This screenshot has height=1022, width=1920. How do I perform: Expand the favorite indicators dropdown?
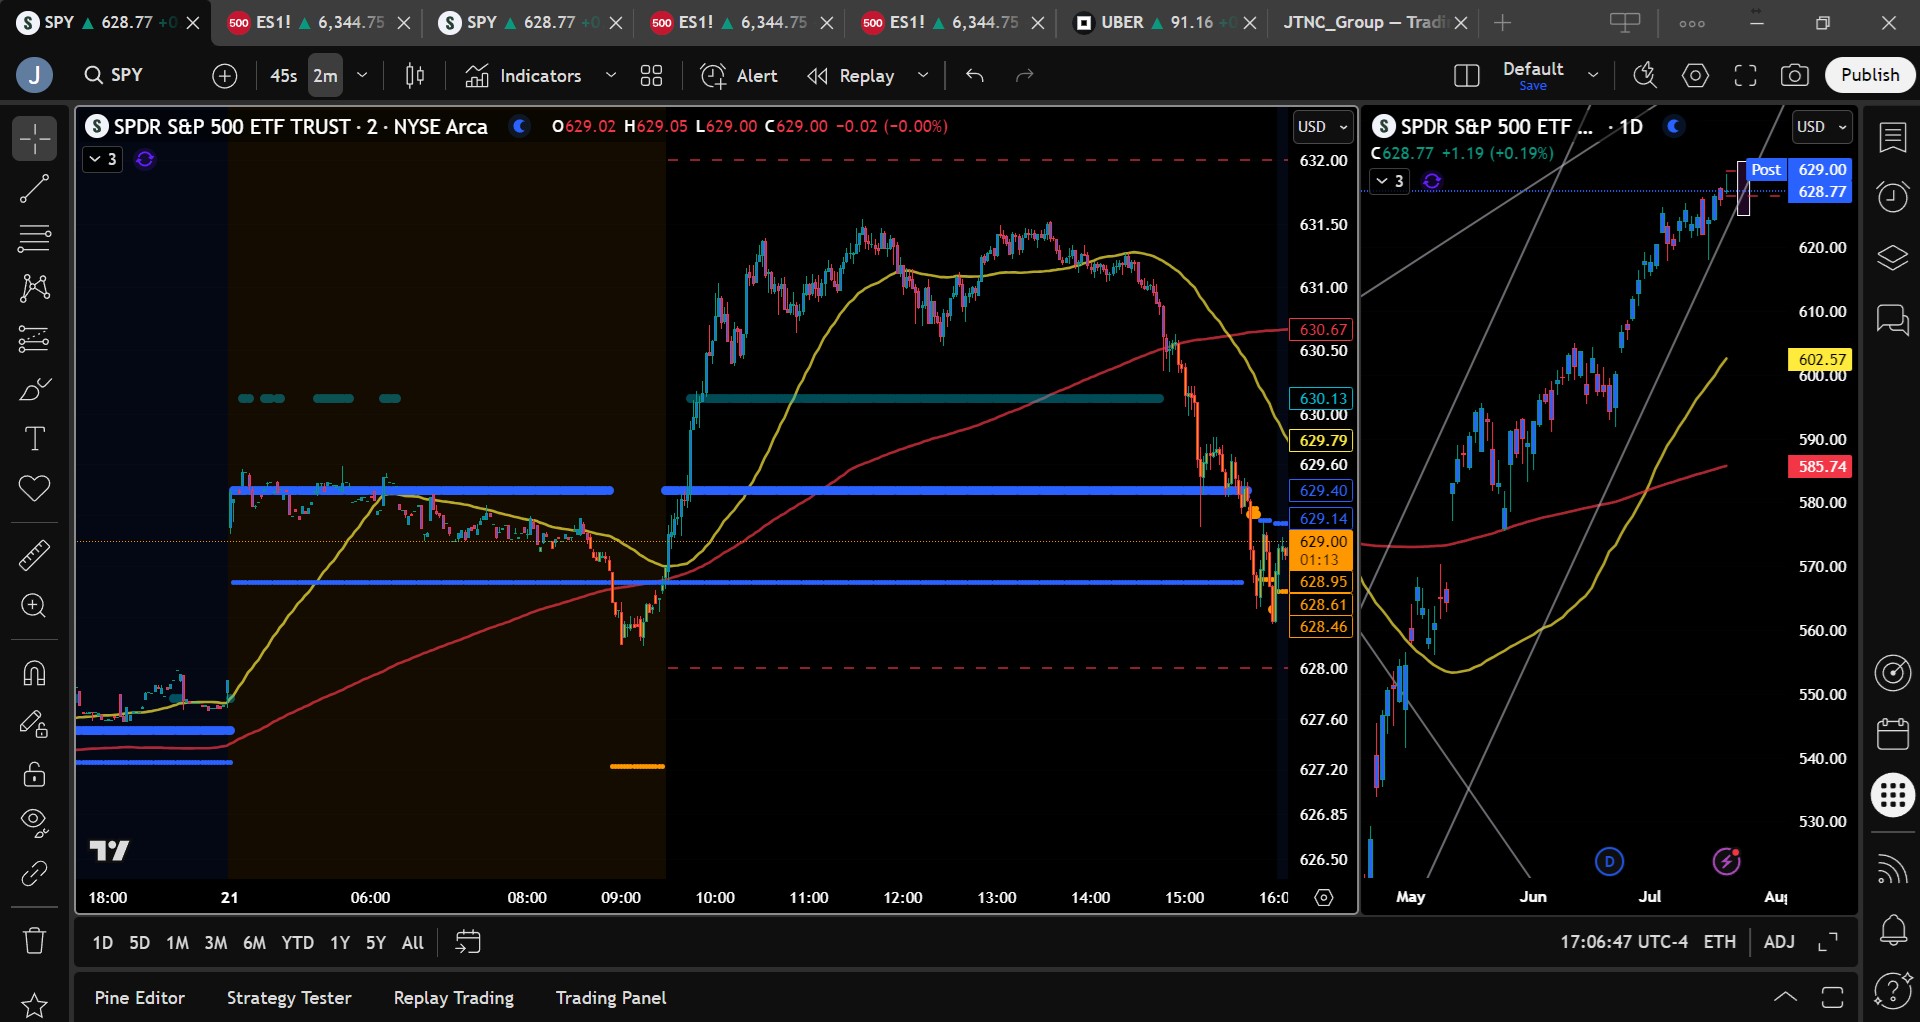point(611,75)
